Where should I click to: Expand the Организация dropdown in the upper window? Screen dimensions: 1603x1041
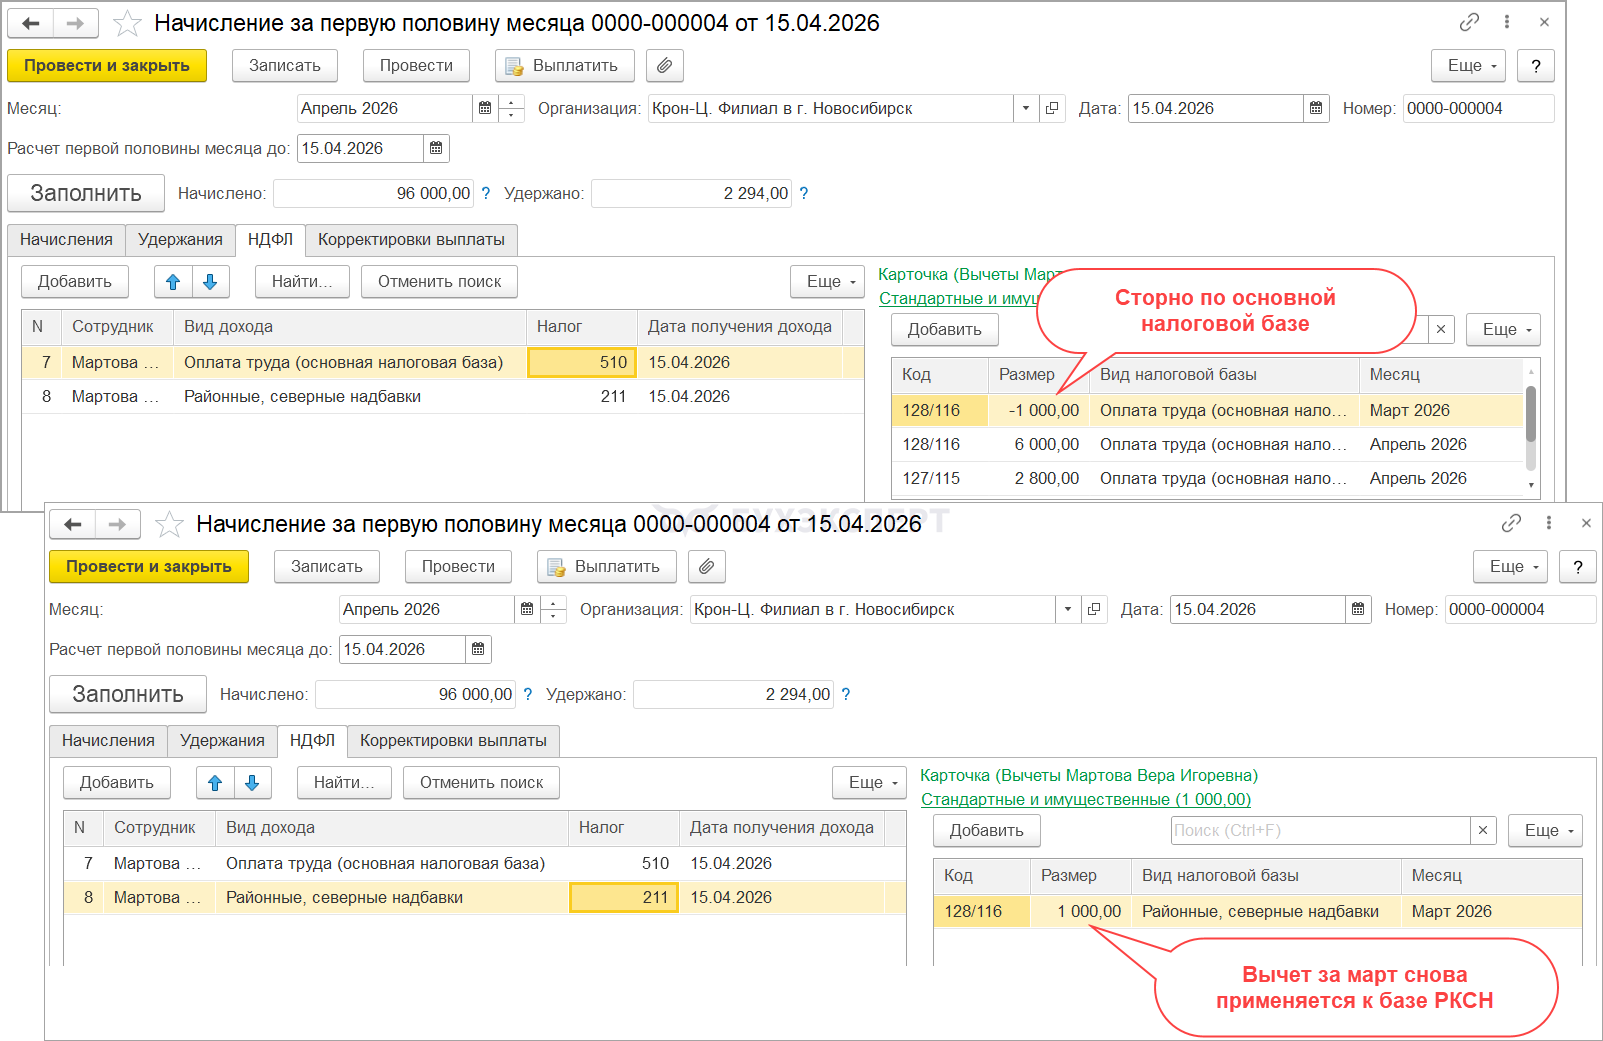pos(1026,108)
